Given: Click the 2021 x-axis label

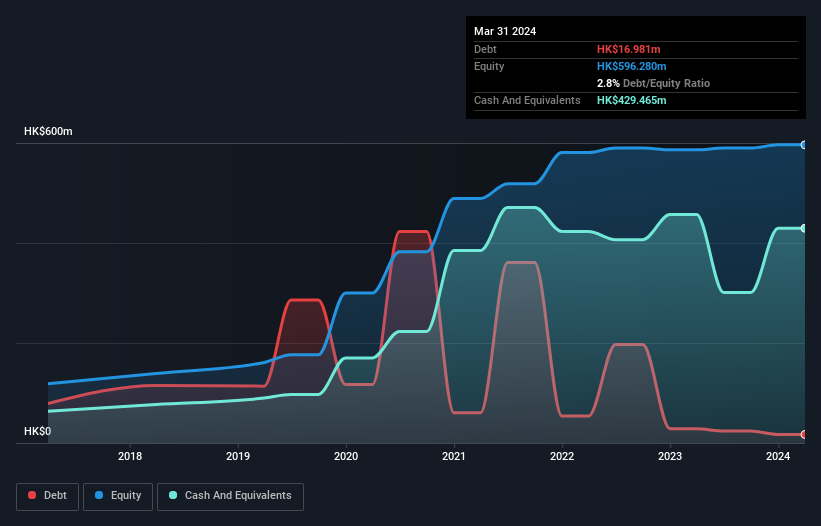Looking at the screenshot, I should [x=454, y=456].
